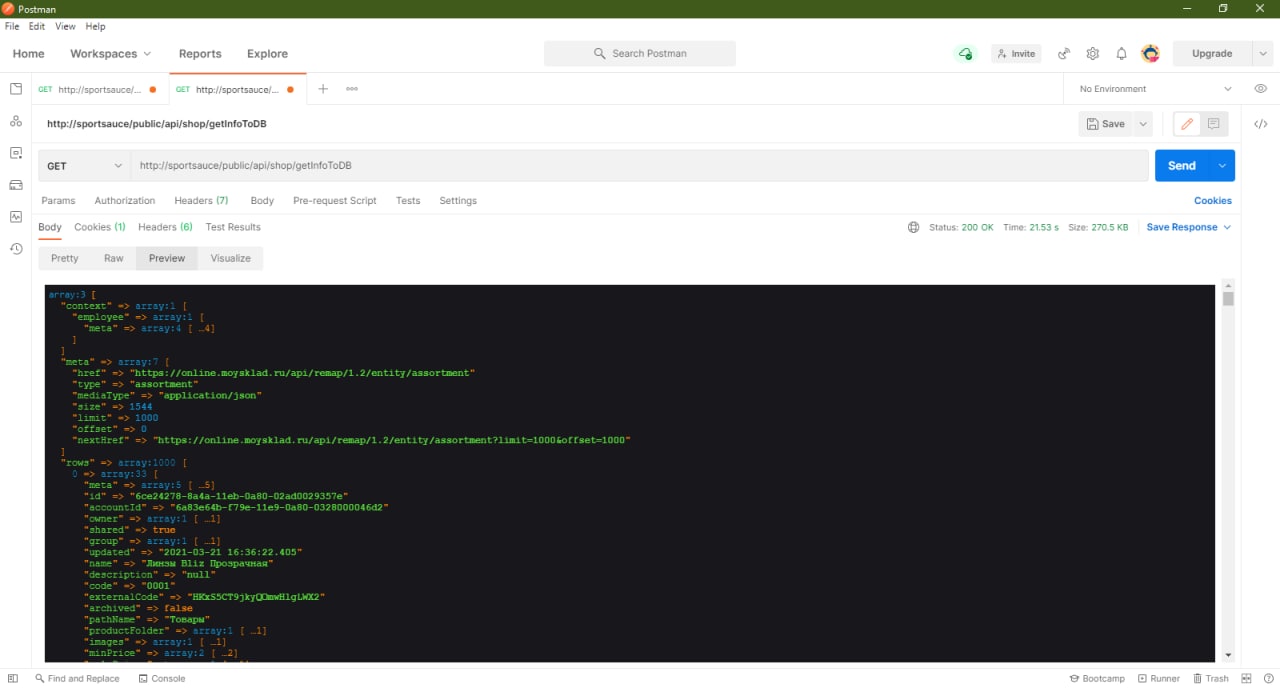Open response Headers (6) tab
The height and width of the screenshot is (688, 1280).
pyautogui.click(x=165, y=228)
